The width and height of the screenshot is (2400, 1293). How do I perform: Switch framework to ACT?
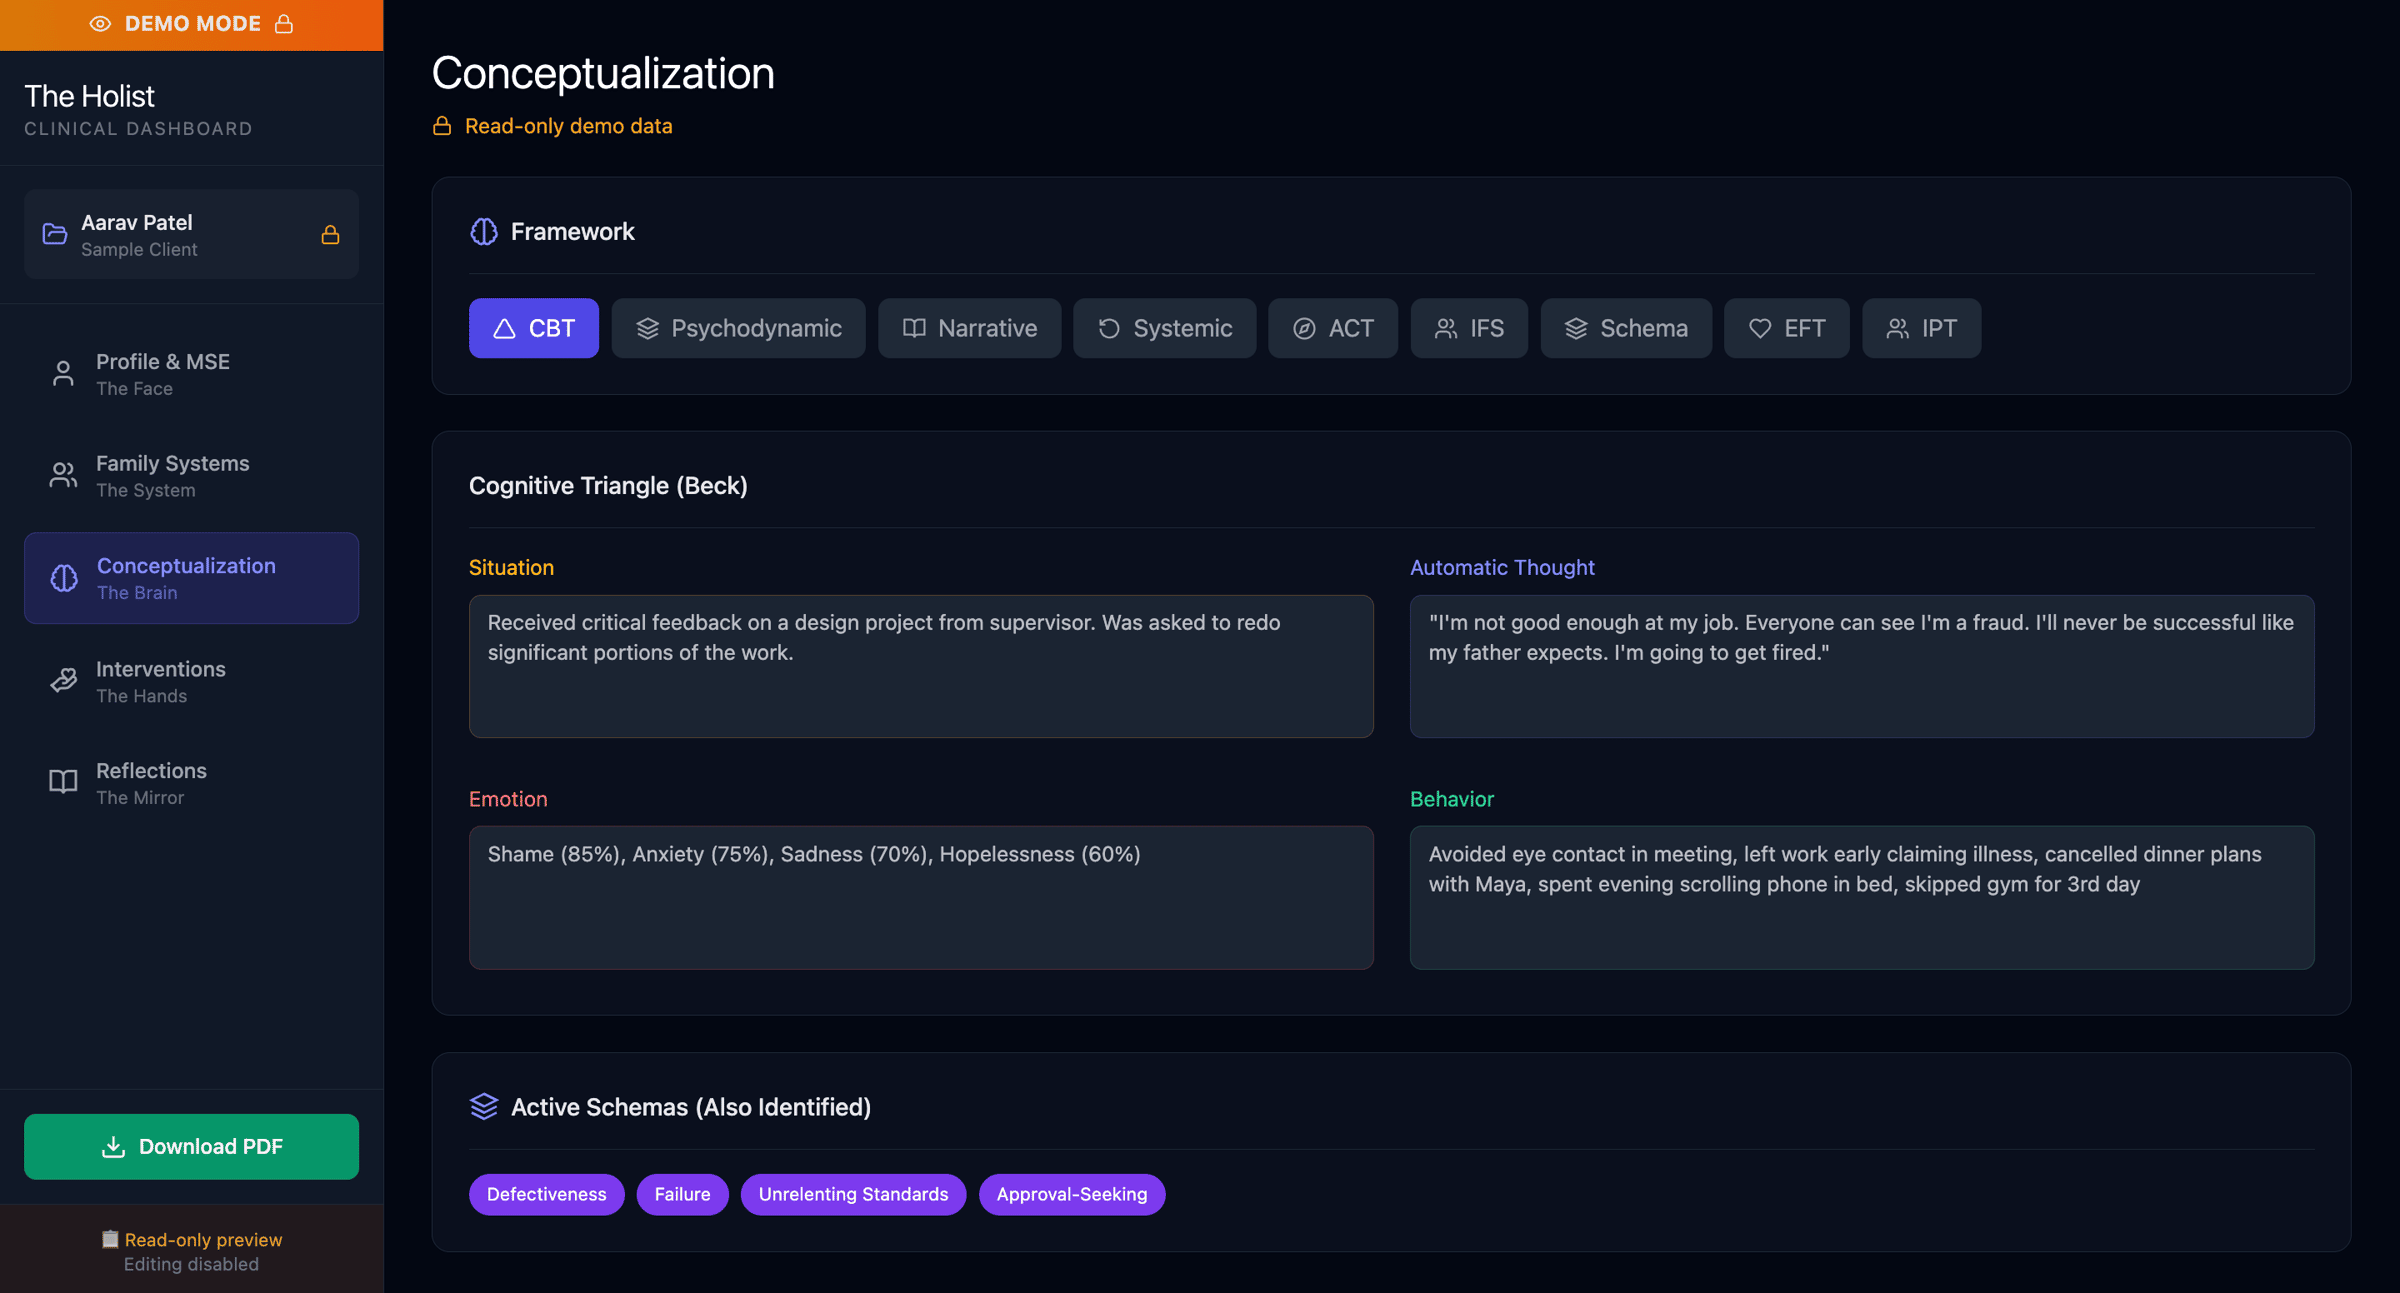click(1332, 328)
